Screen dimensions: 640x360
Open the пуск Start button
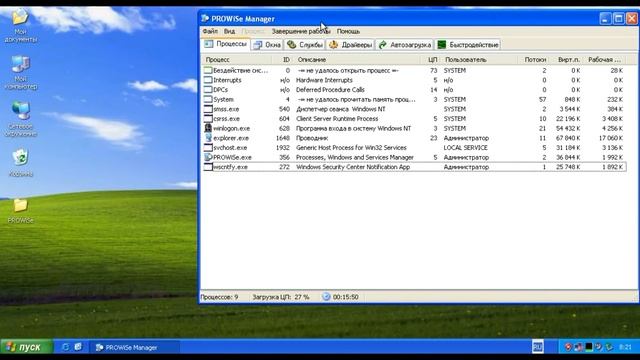pyautogui.click(x=27, y=347)
